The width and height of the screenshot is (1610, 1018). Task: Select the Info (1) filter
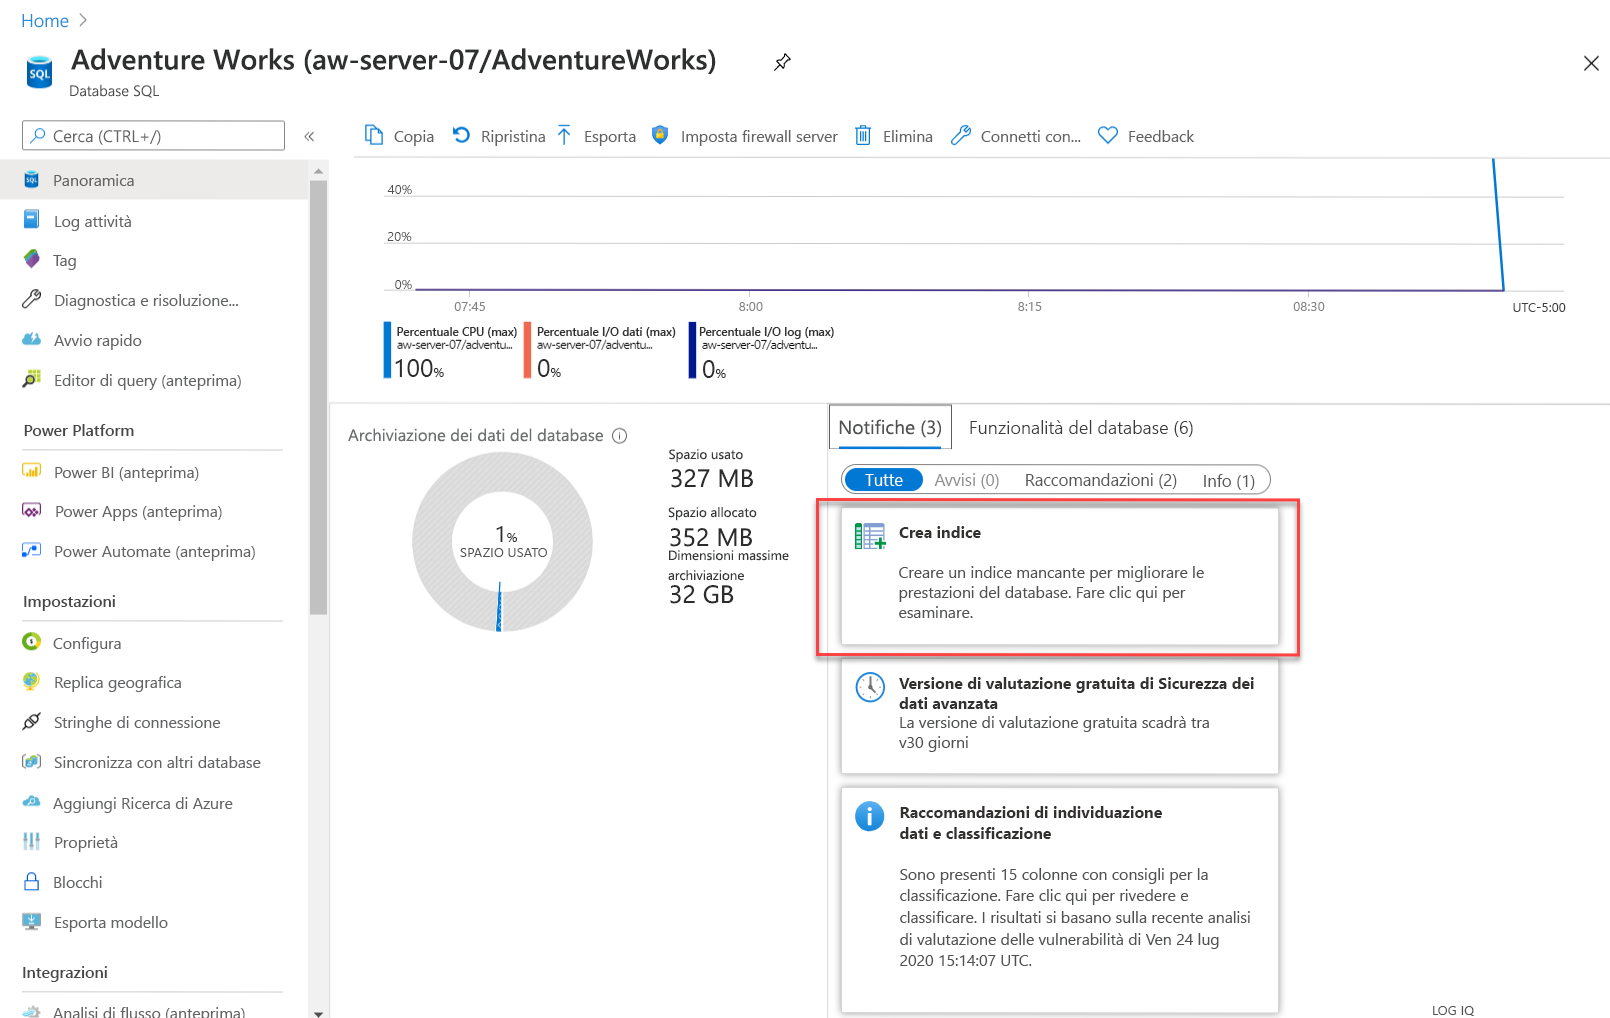coord(1229,481)
